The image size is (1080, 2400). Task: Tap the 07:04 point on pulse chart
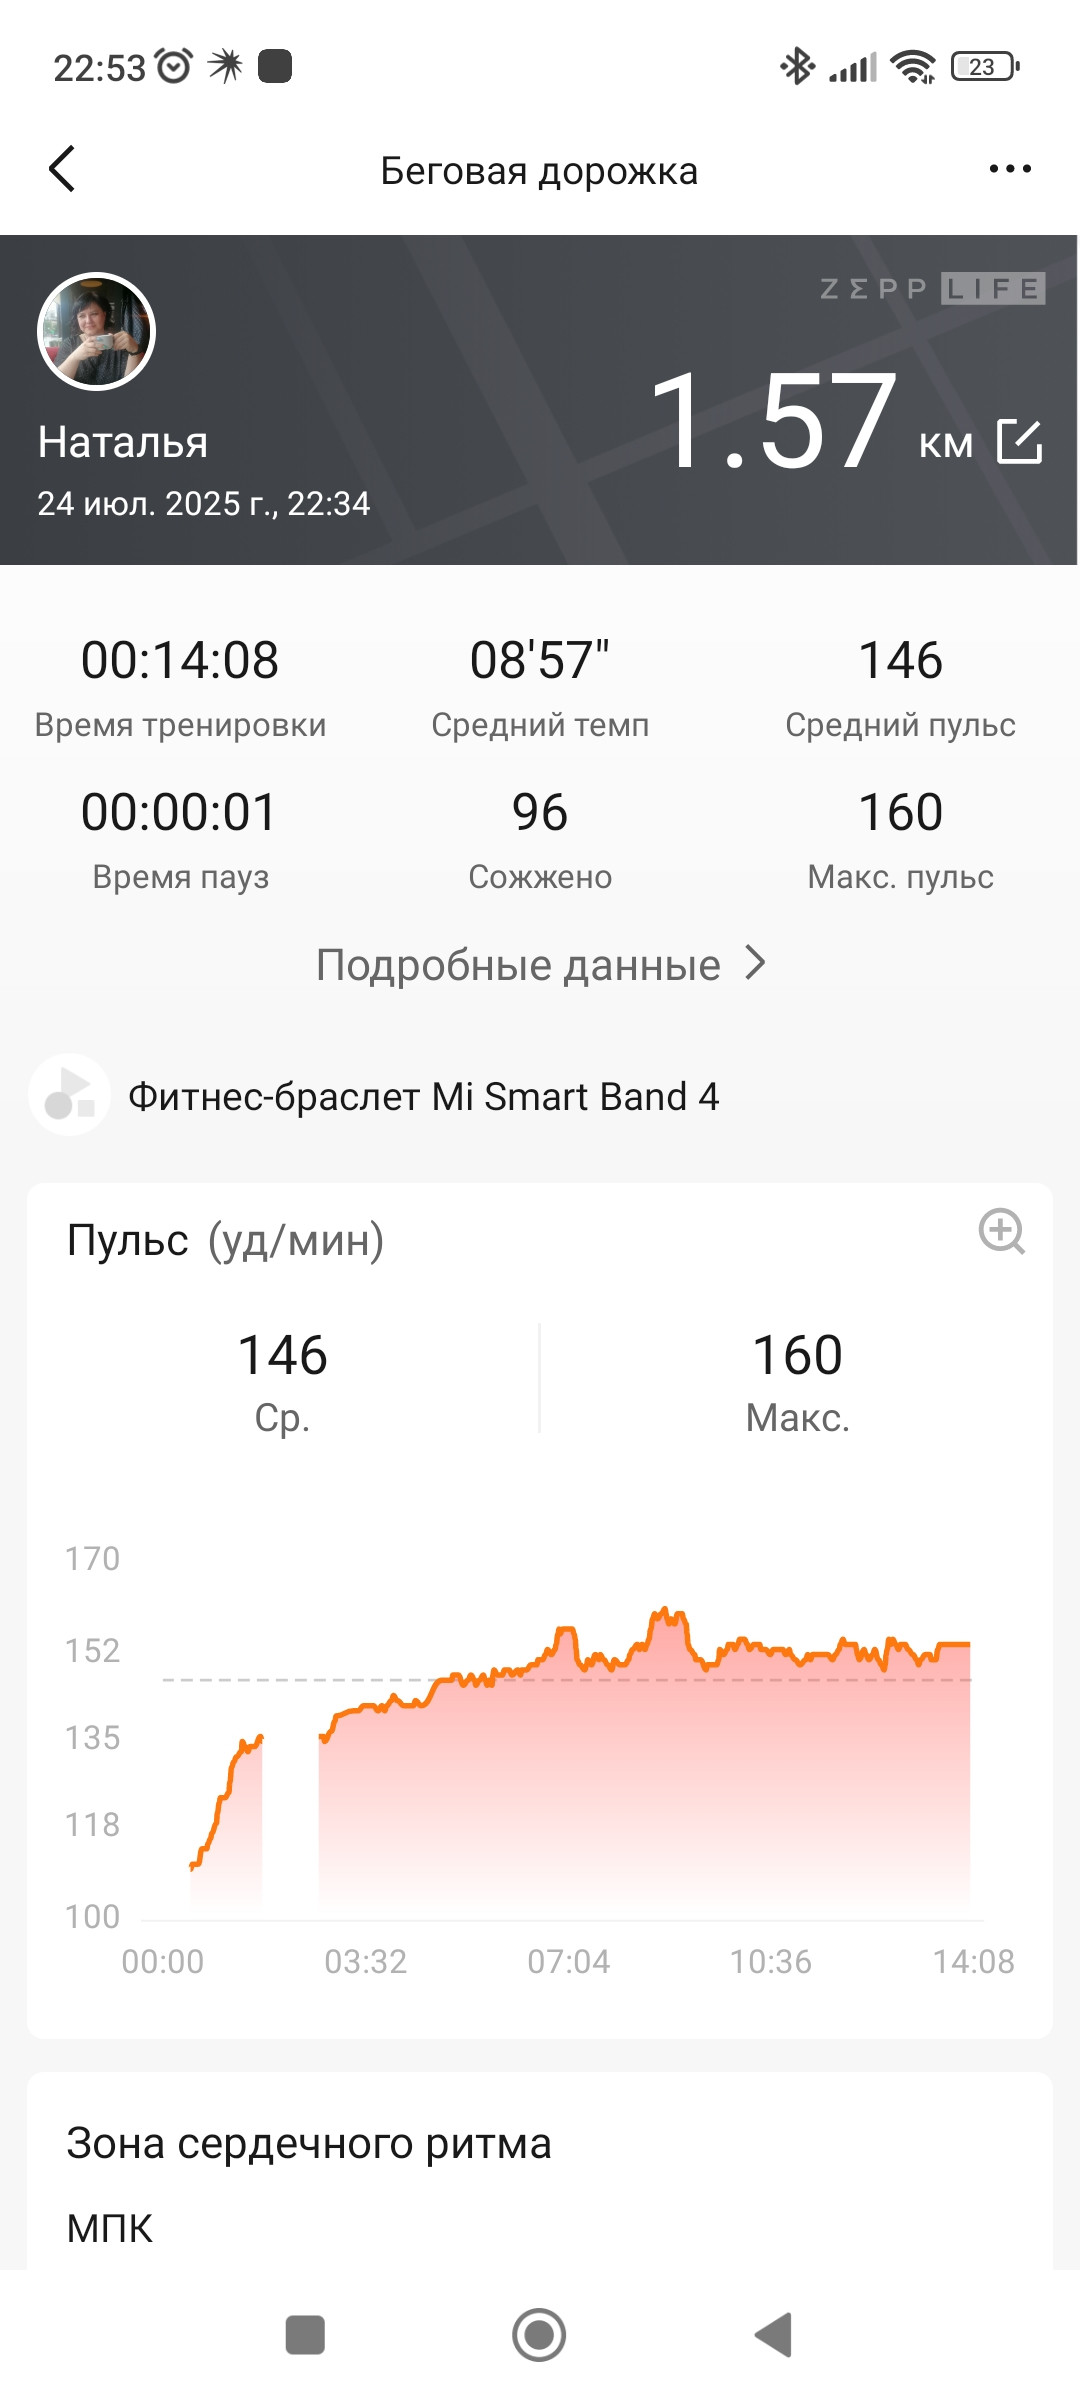click(568, 1961)
